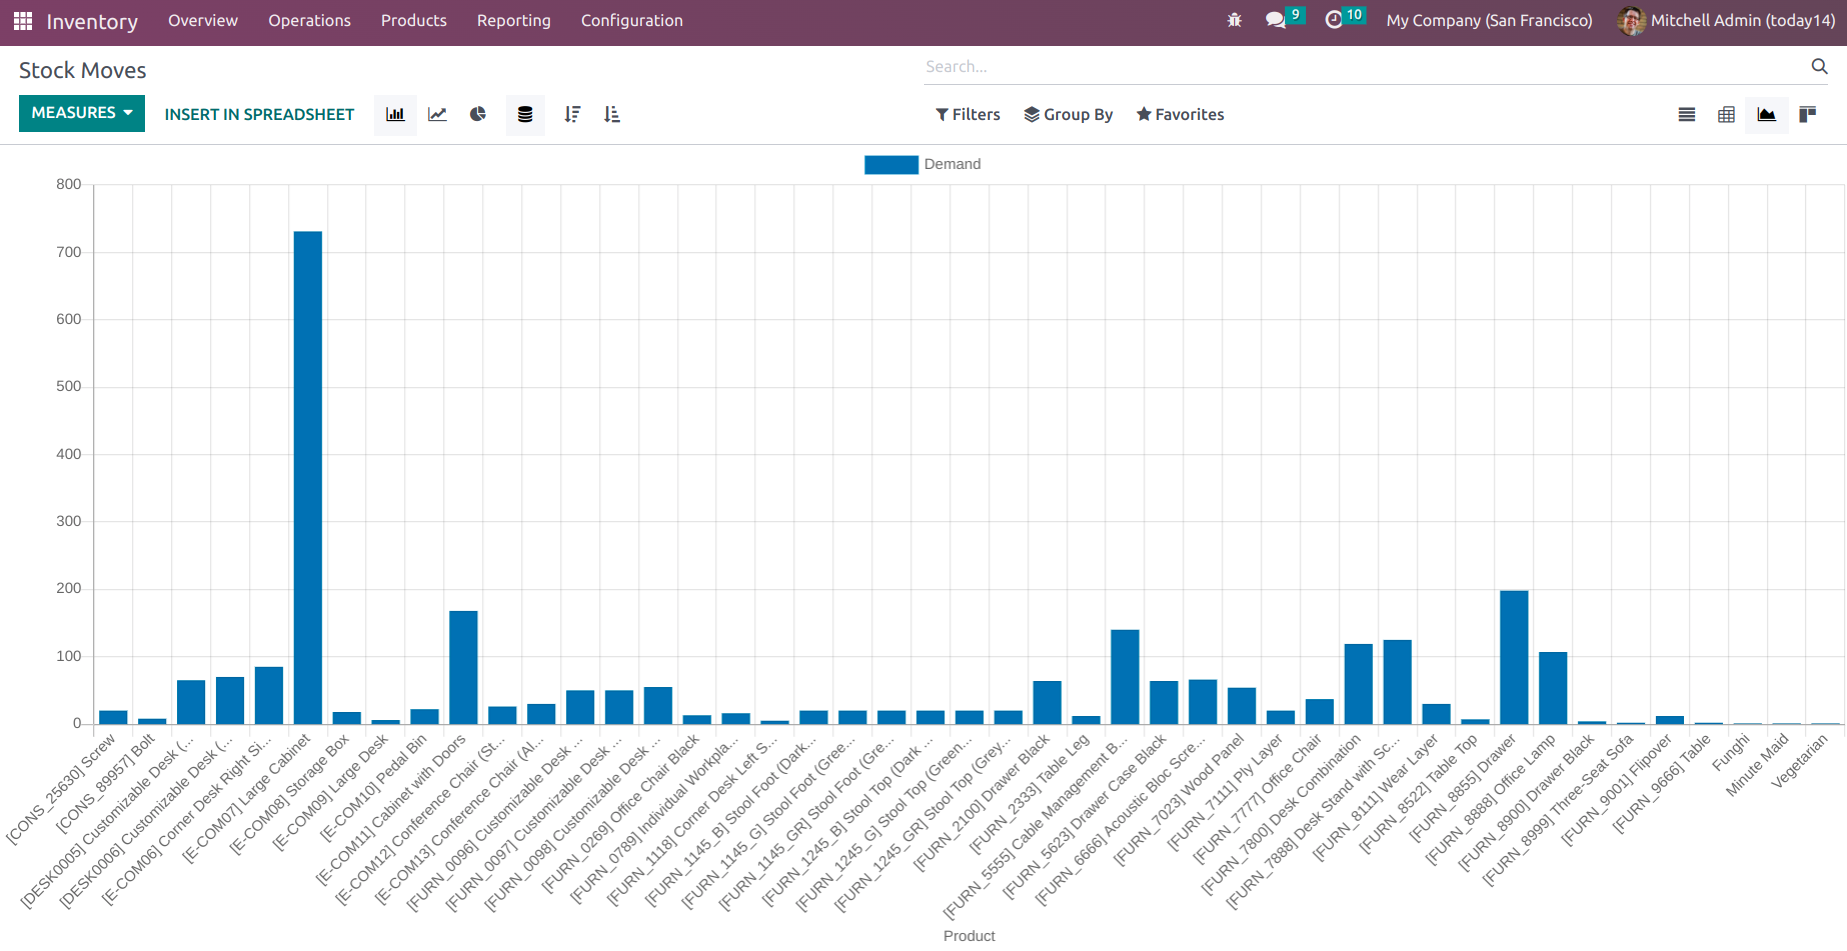
Task: Expand the Group By options
Action: click(1068, 114)
